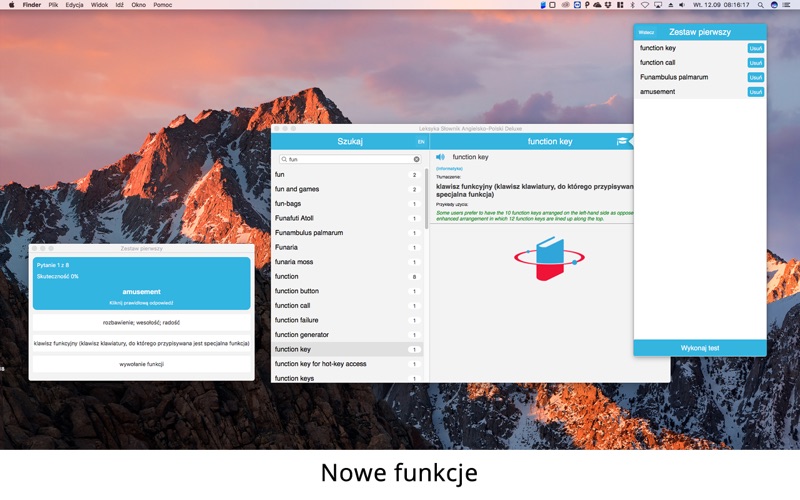
Task: Choose the answer "rozbawienie; wesołość; radość"
Action: (x=141, y=323)
